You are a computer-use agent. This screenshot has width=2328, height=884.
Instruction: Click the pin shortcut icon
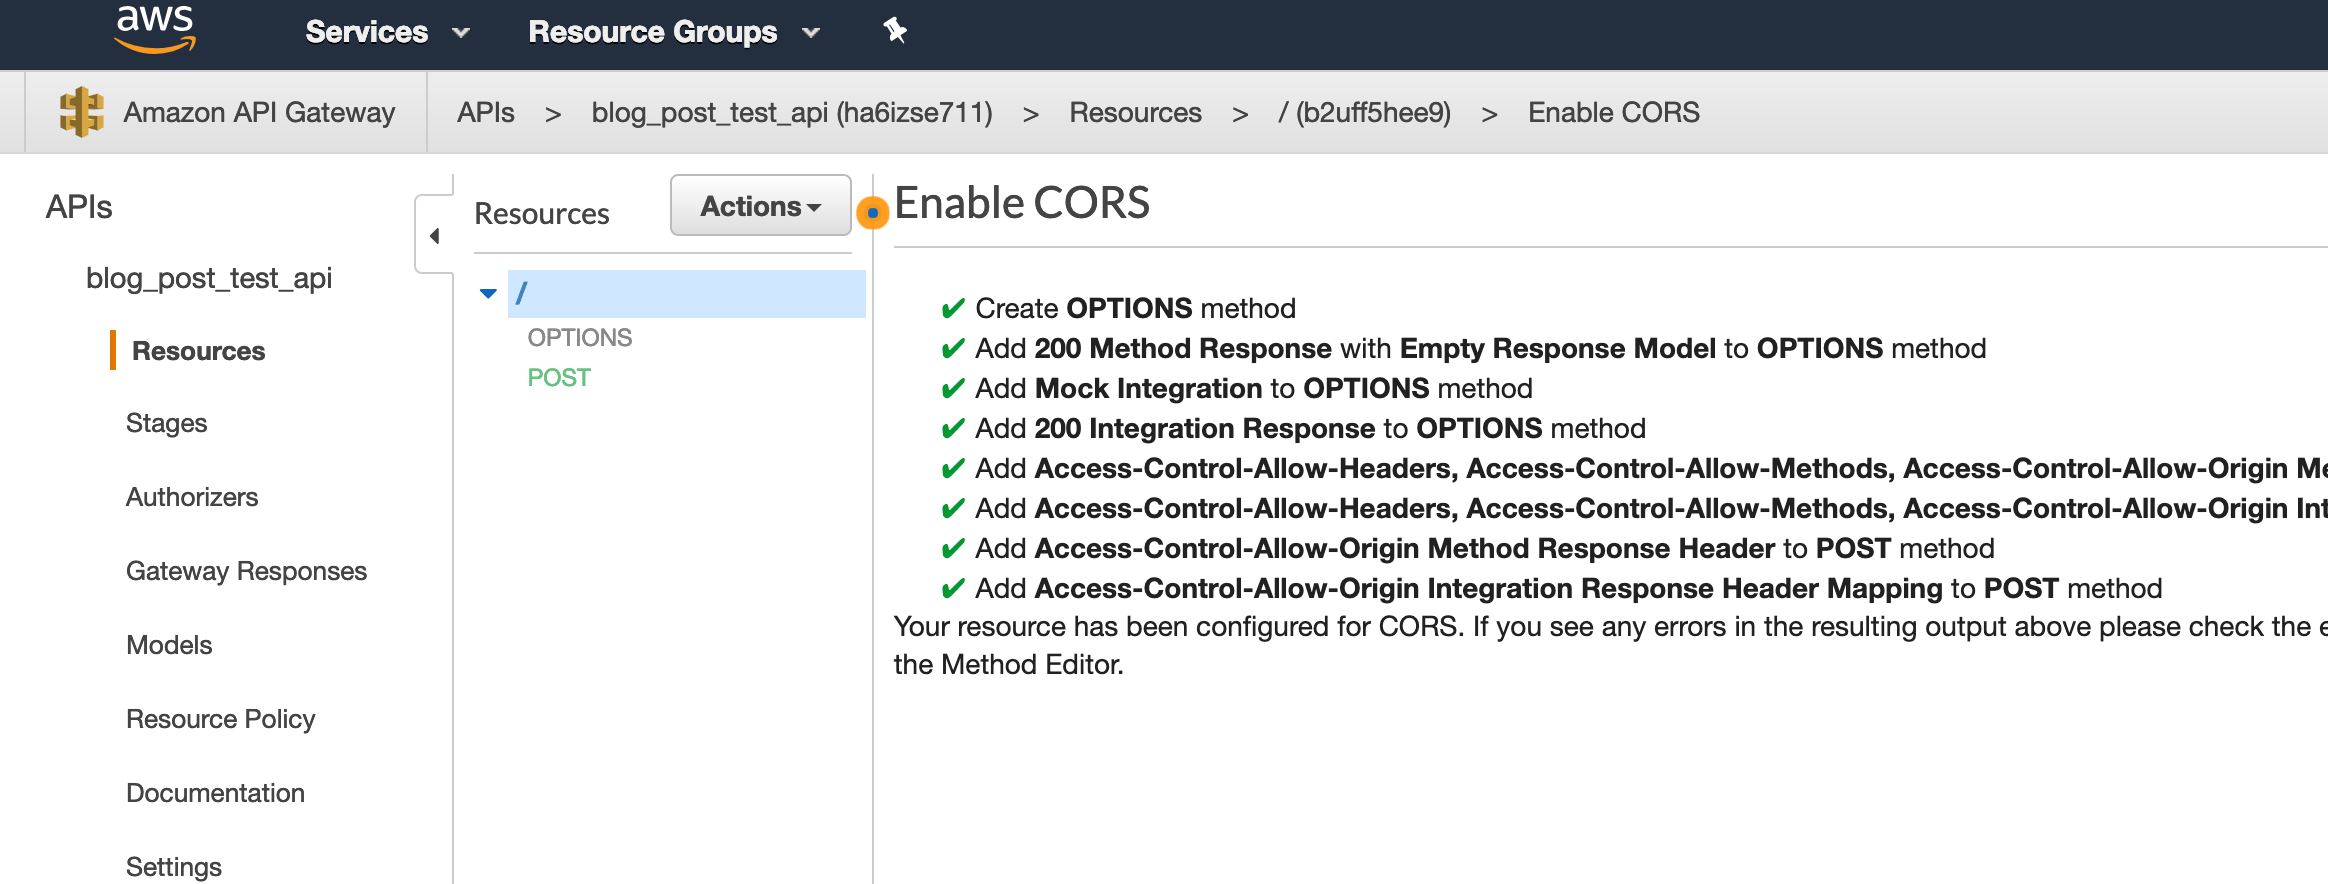[x=895, y=31]
